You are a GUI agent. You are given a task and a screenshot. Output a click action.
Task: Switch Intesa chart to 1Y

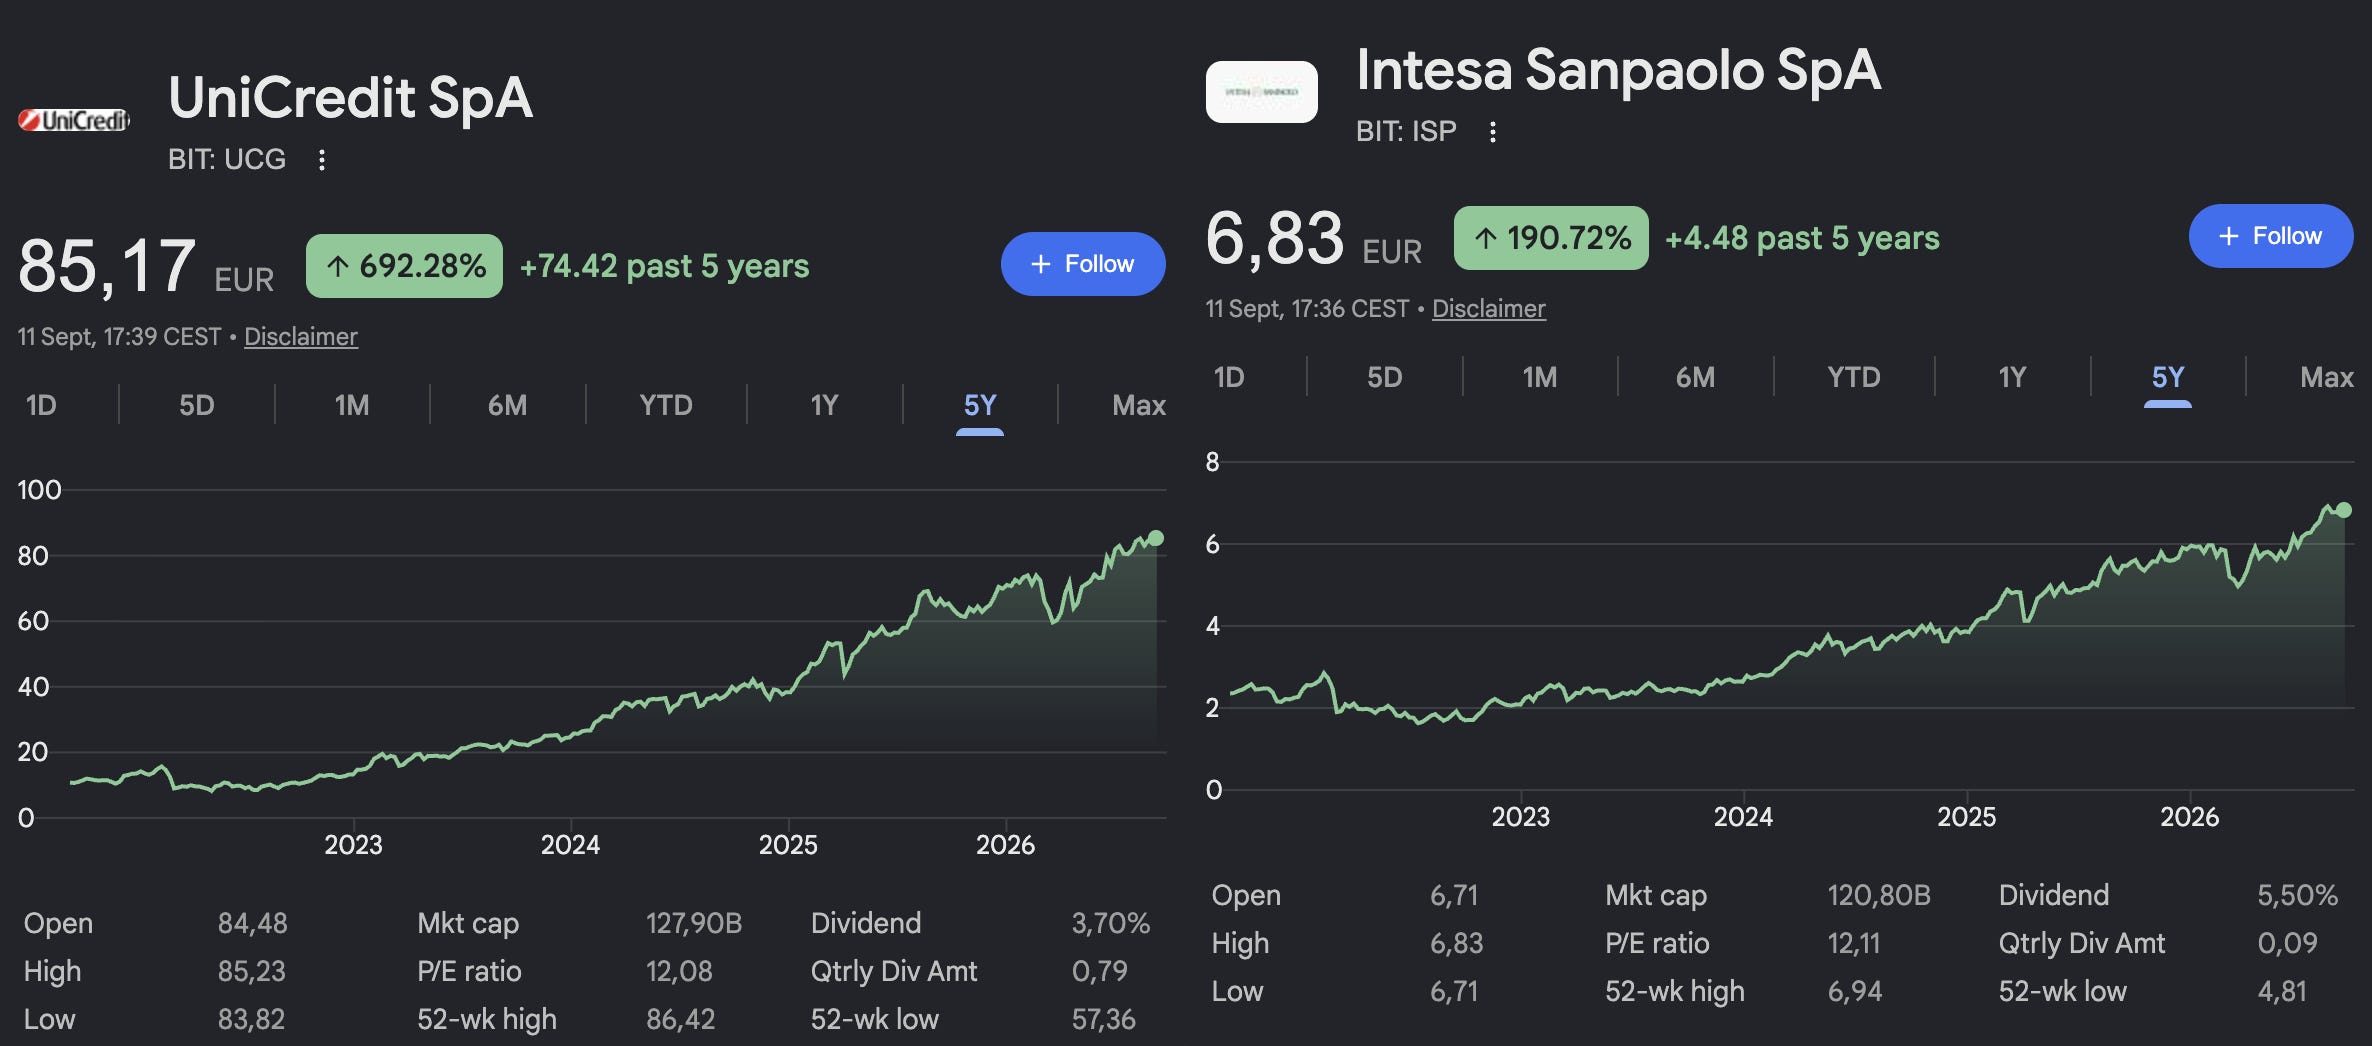coord(2012,377)
